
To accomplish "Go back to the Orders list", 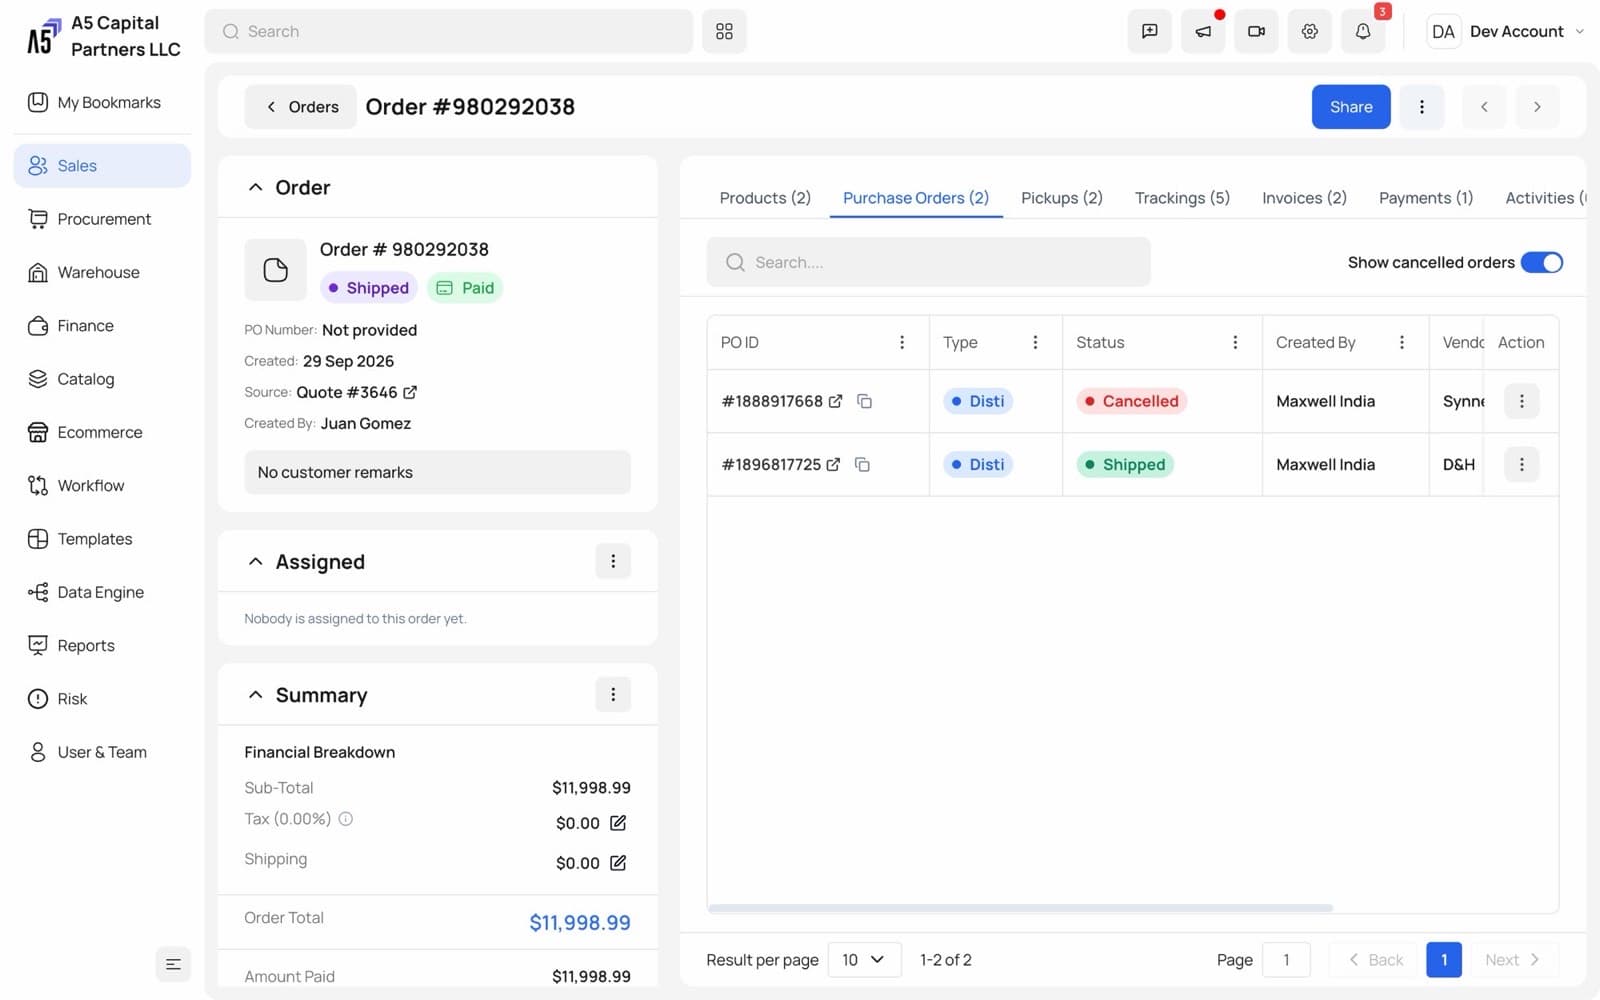I will point(301,107).
